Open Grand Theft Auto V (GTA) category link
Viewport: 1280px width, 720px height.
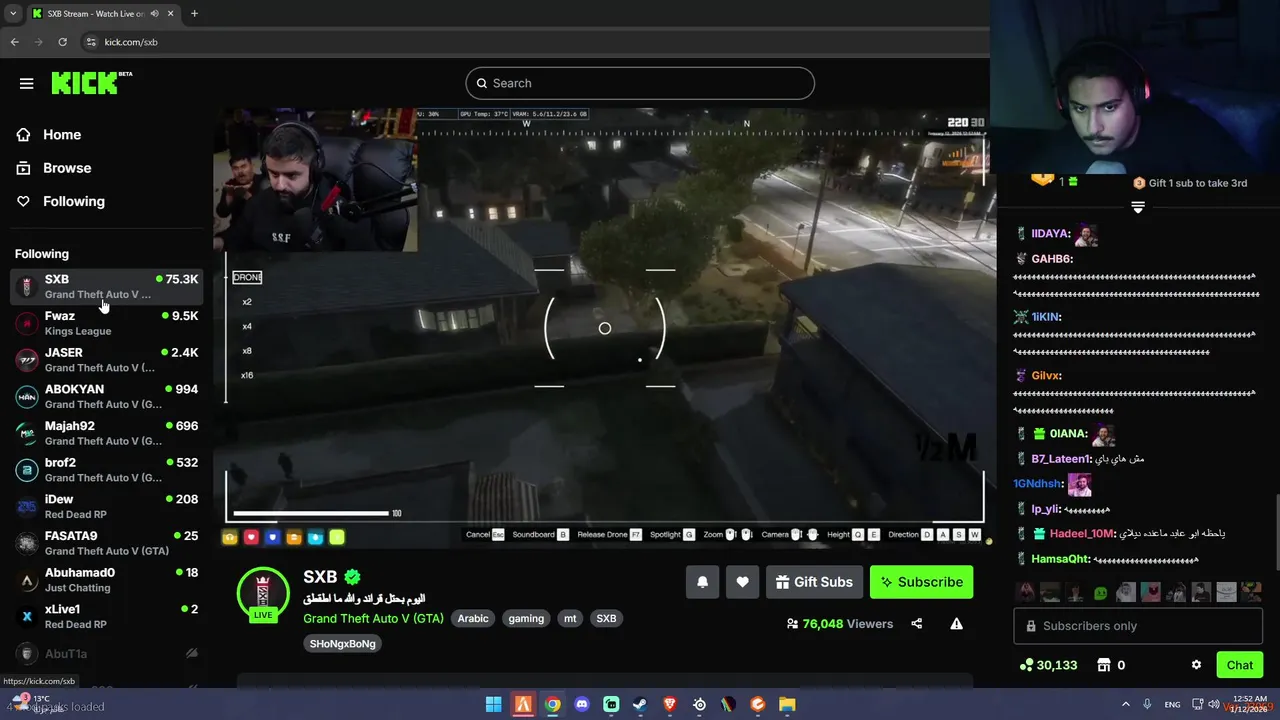pos(373,618)
